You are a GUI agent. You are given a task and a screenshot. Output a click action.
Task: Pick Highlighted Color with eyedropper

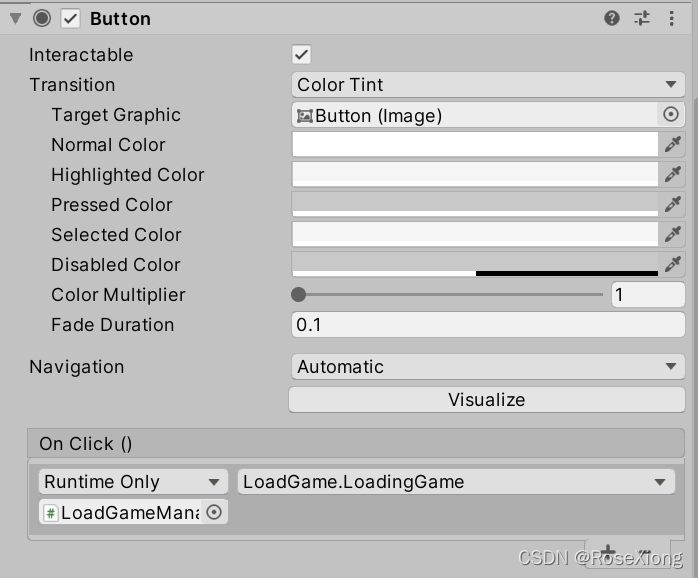(672, 174)
